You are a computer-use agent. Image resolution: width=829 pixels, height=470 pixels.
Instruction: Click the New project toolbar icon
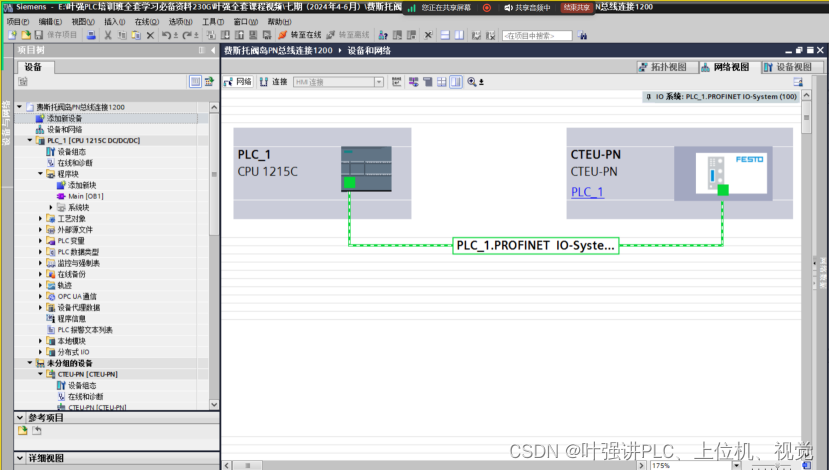(x=12, y=35)
